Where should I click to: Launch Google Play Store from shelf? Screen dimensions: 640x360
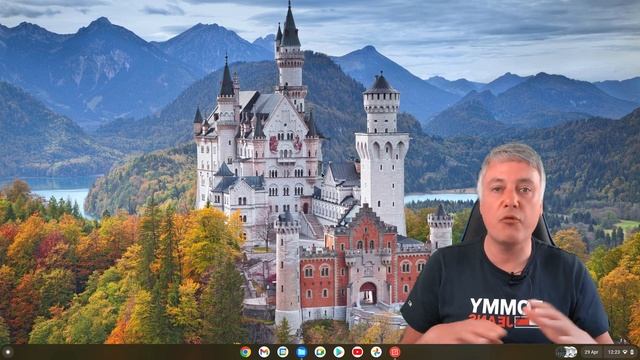coord(339,352)
